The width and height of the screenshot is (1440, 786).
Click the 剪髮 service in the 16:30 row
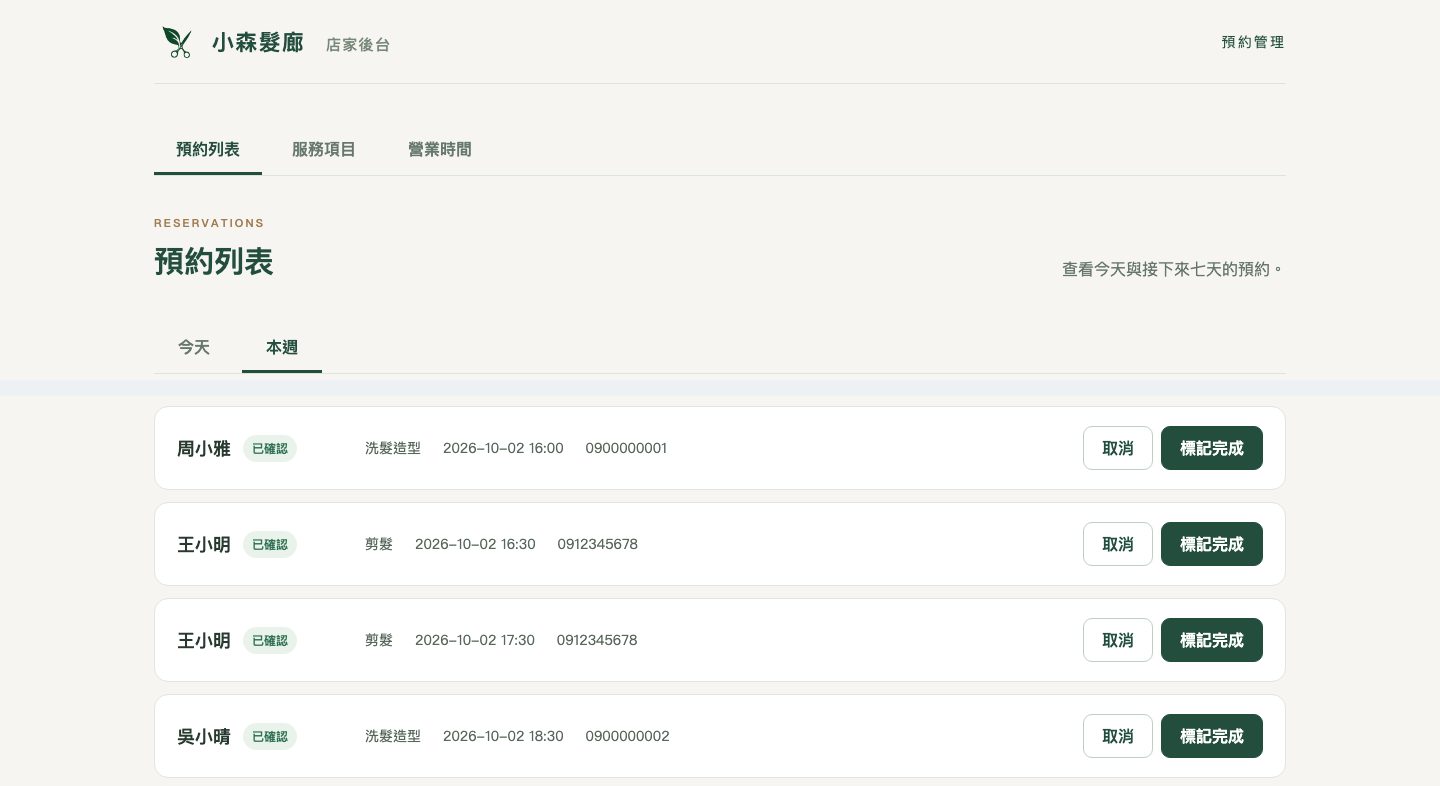click(379, 544)
